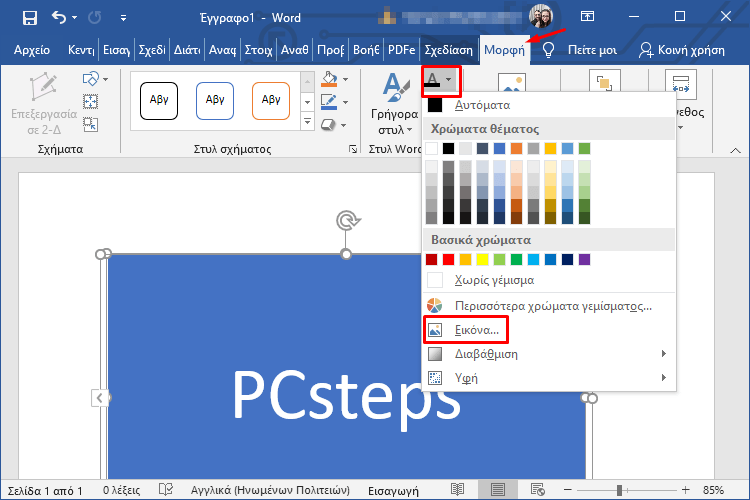Select the blue outline Αβγ shape style

point(215,100)
